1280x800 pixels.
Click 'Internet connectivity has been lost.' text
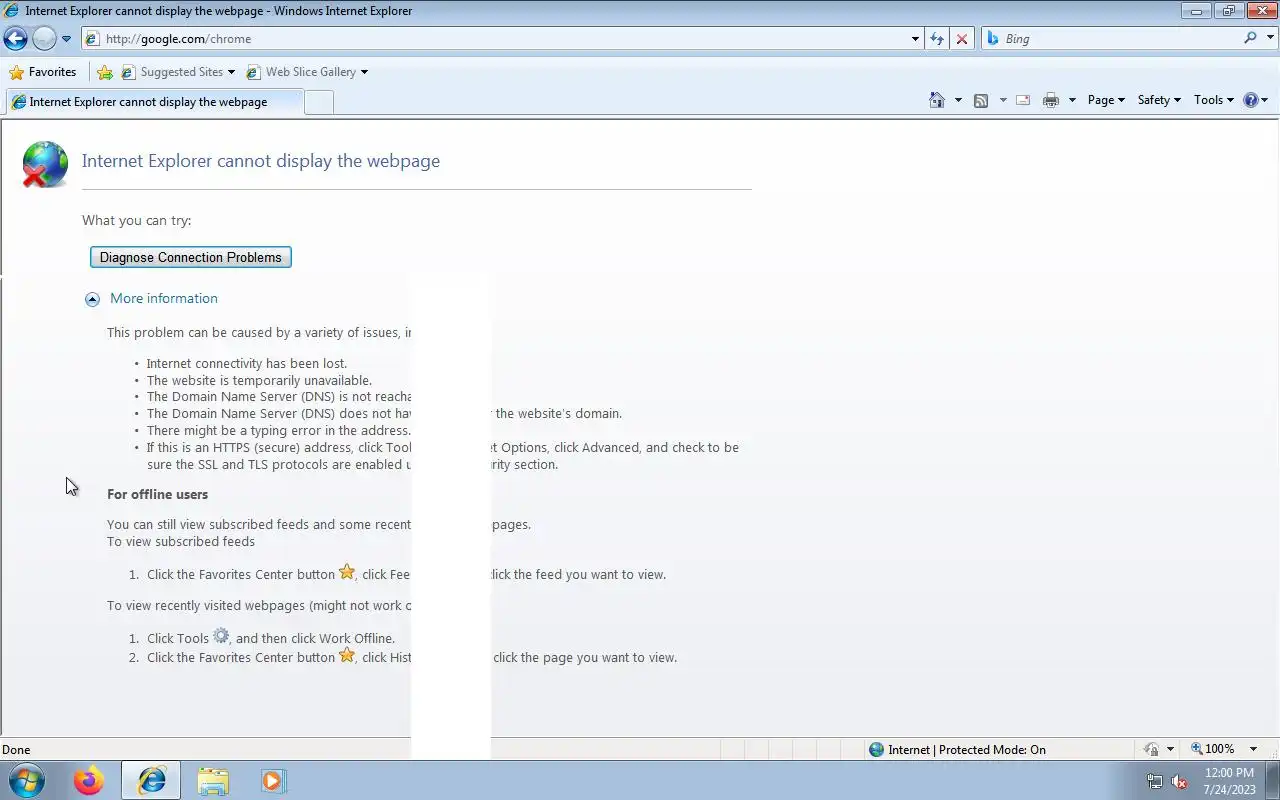[x=247, y=363]
